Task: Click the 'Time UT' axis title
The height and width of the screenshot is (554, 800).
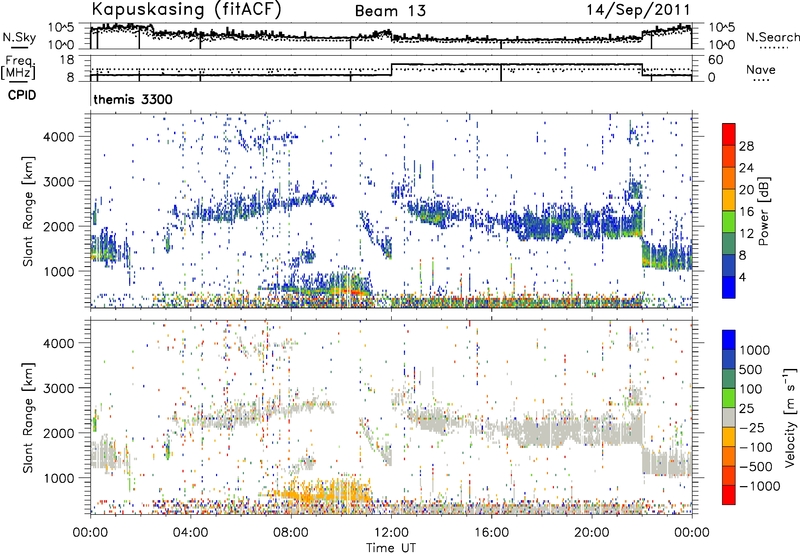Action: click(x=391, y=548)
